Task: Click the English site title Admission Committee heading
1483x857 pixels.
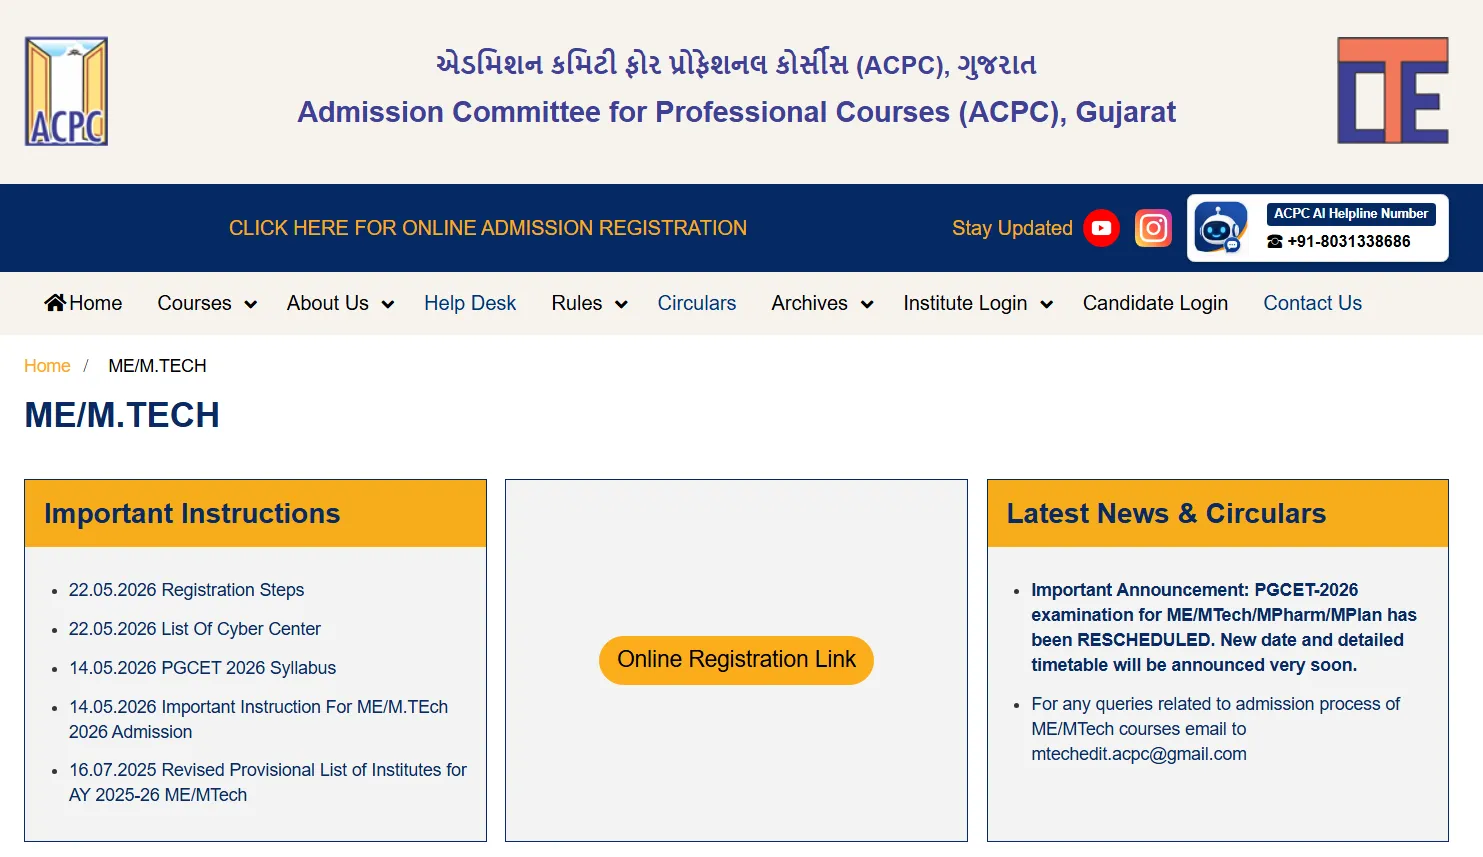Action: pos(737,112)
